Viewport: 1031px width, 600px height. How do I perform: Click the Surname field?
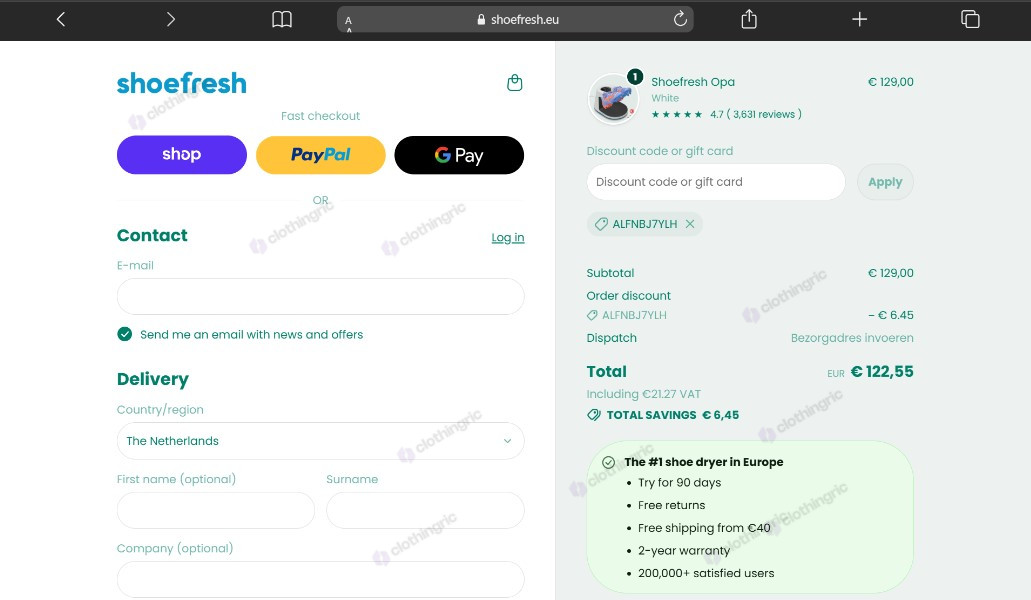point(425,511)
